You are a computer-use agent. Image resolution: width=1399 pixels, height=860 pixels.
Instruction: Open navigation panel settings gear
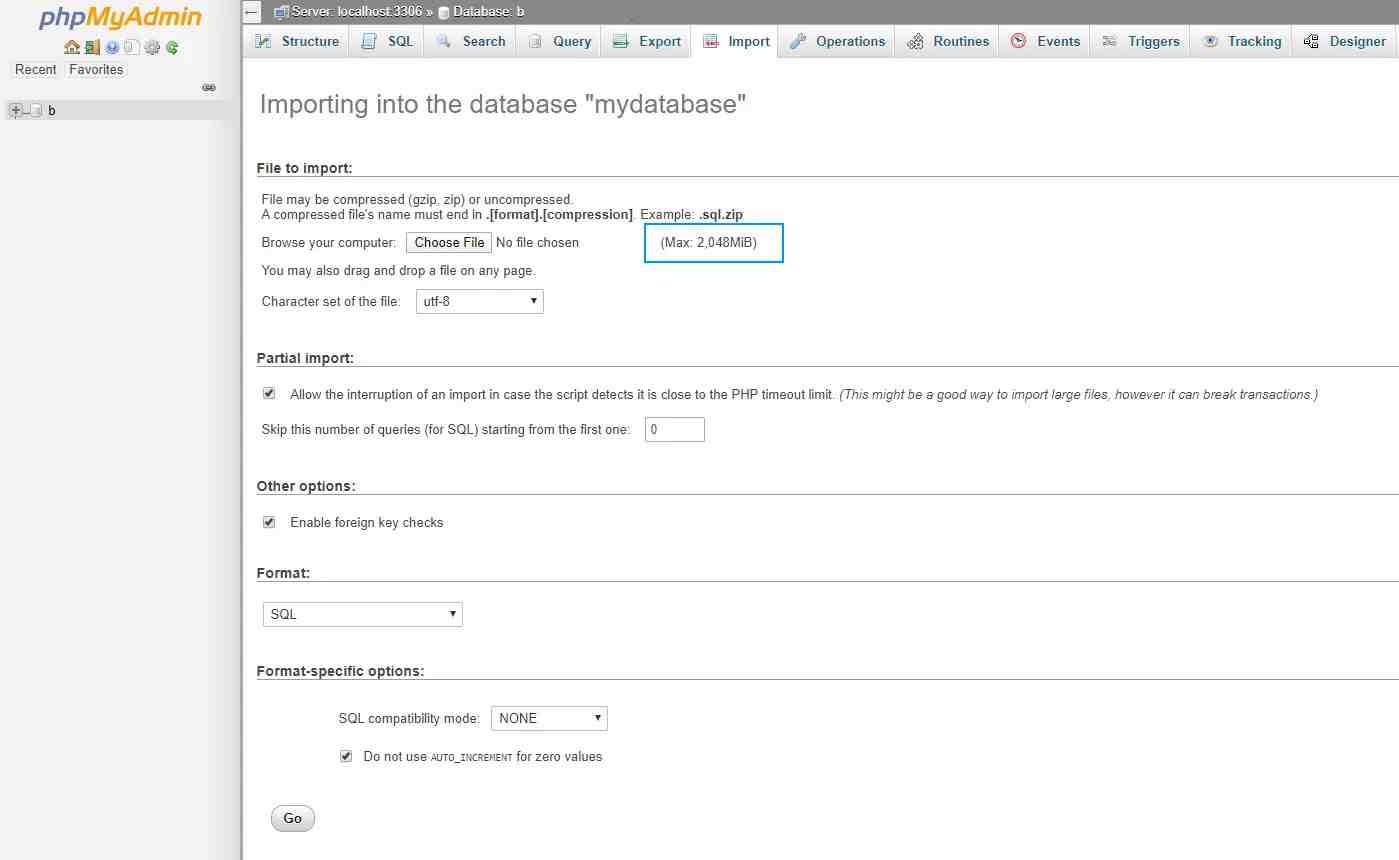(152, 47)
